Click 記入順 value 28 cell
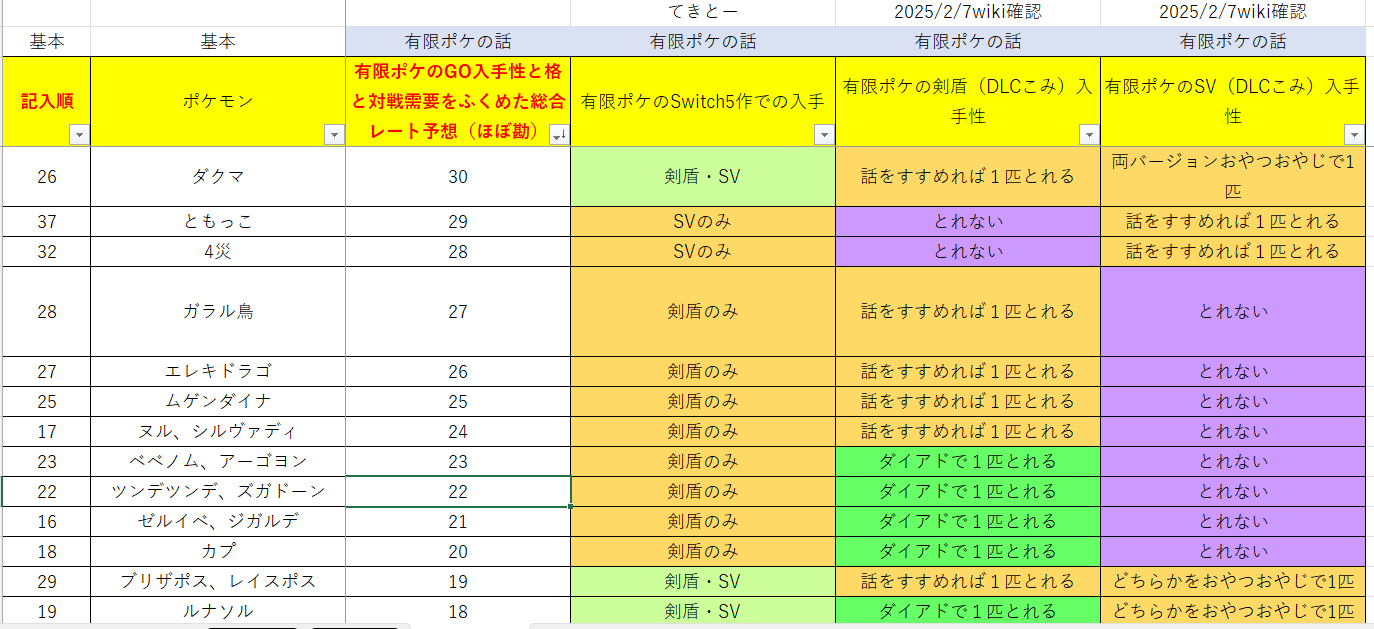This screenshot has height=629, width=1374. [x=46, y=312]
